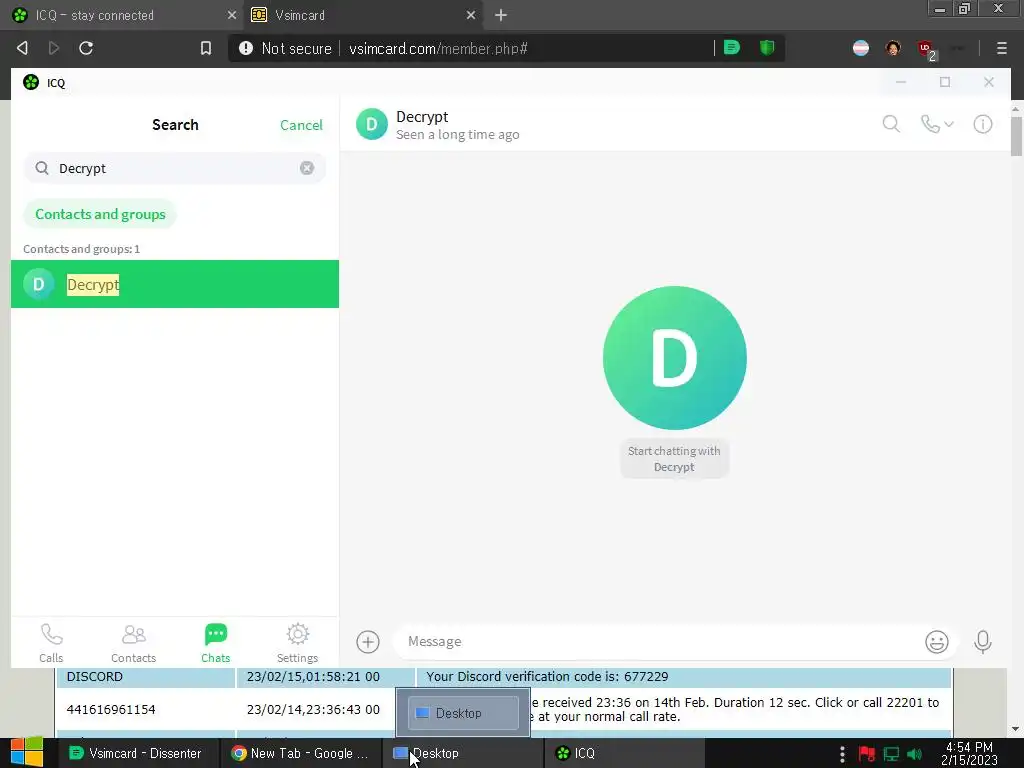1024x768 pixels.
Task: Start a call with Decrypt
Action: click(x=930, y=124)
